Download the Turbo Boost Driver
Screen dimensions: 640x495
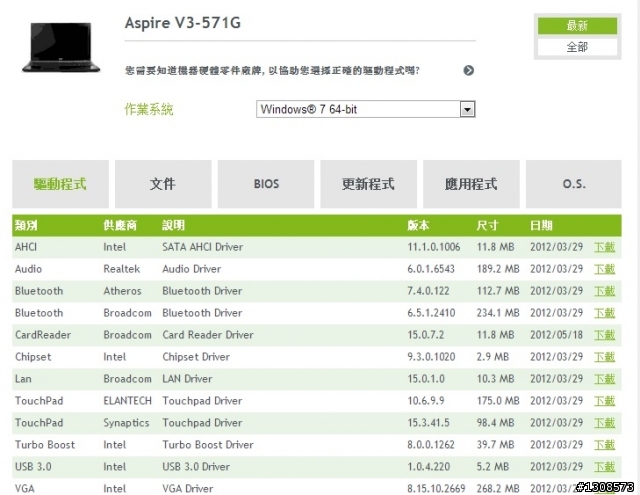point(604,445)
